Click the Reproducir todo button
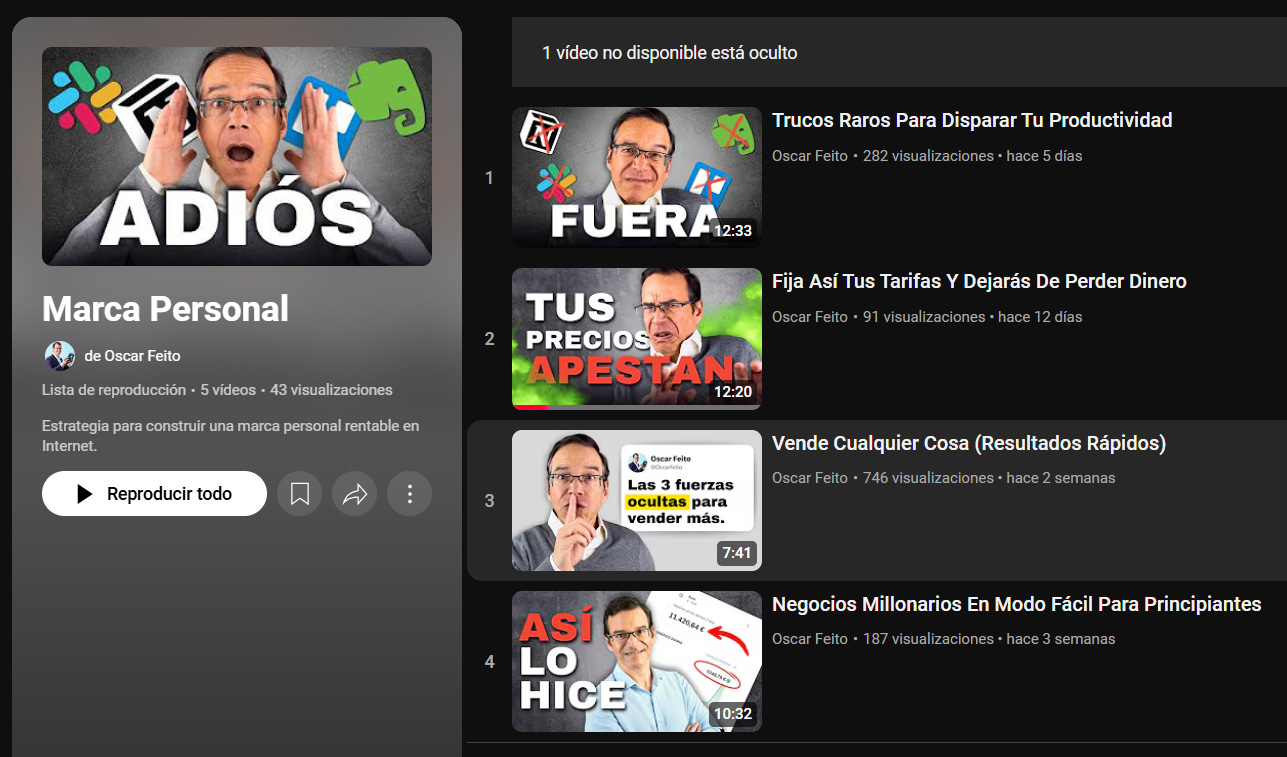 [x=154, y=494]
